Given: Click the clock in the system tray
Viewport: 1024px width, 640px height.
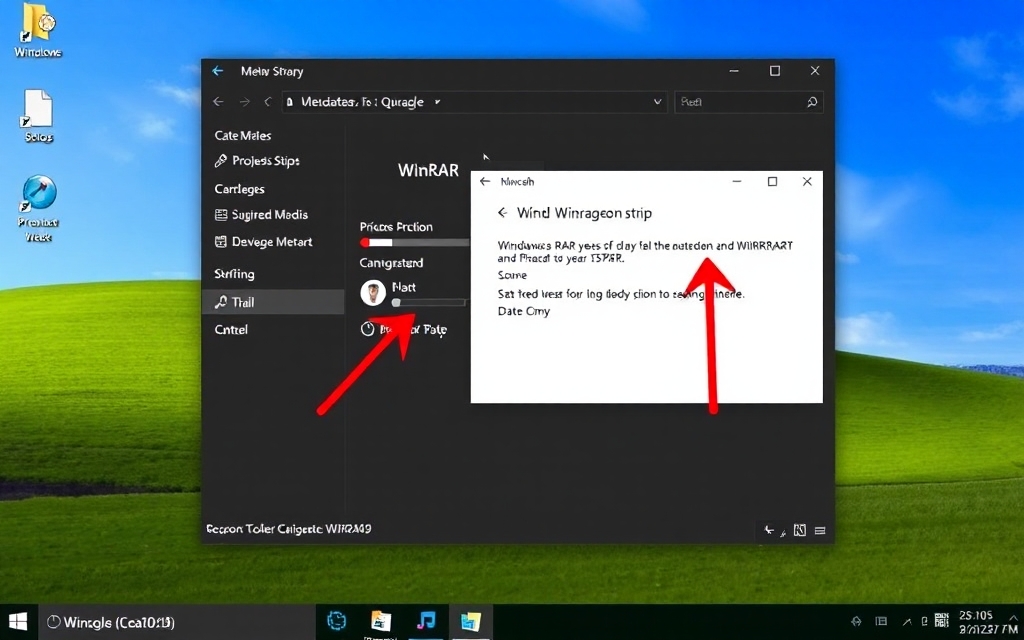Looking at the screenshot, I should coord(987,622).
